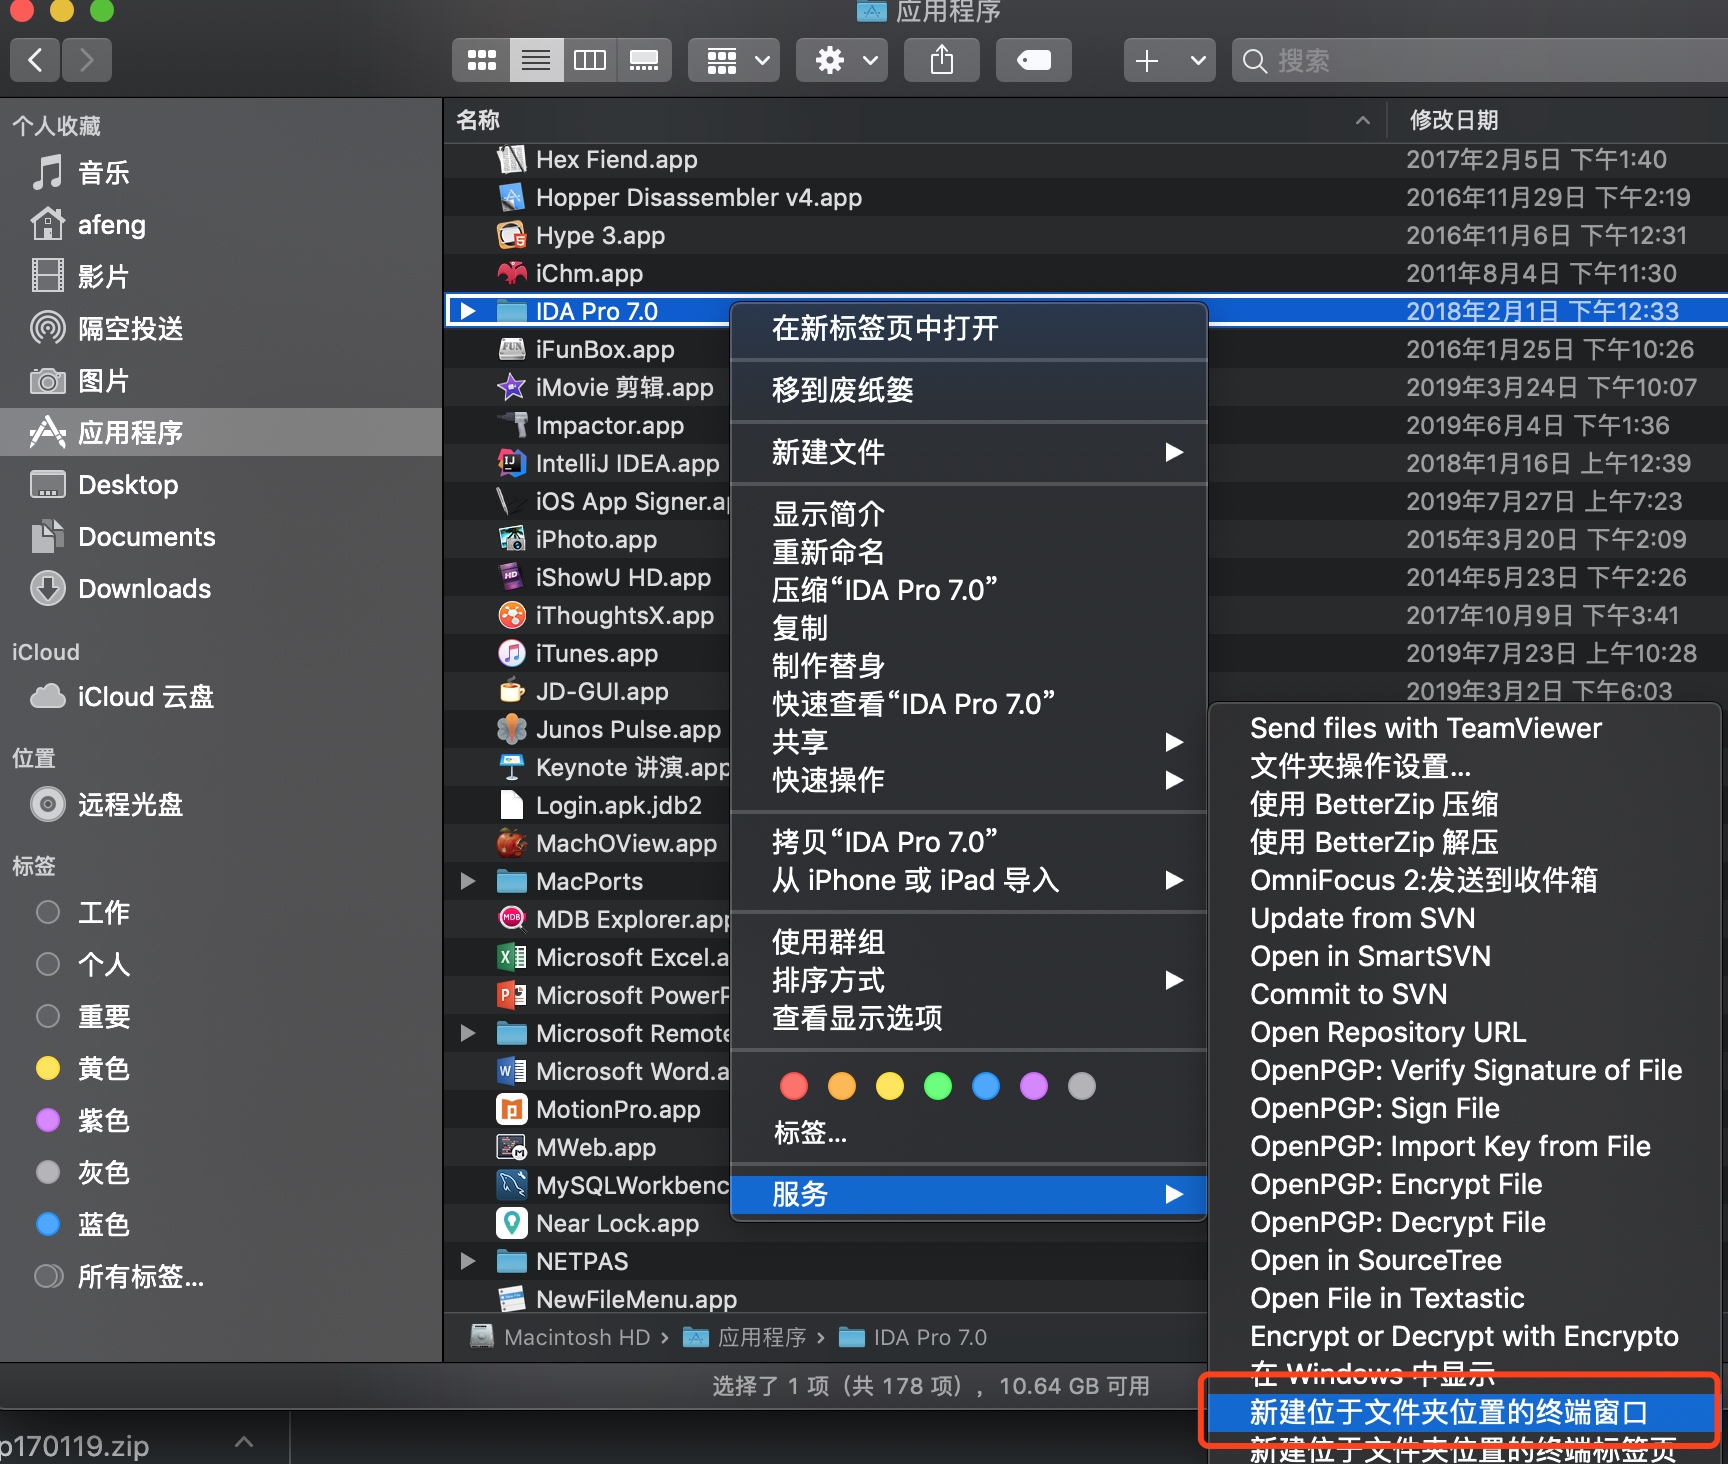
Task: Open Downloads in the sidebar
Action: [x=221, y=588]
